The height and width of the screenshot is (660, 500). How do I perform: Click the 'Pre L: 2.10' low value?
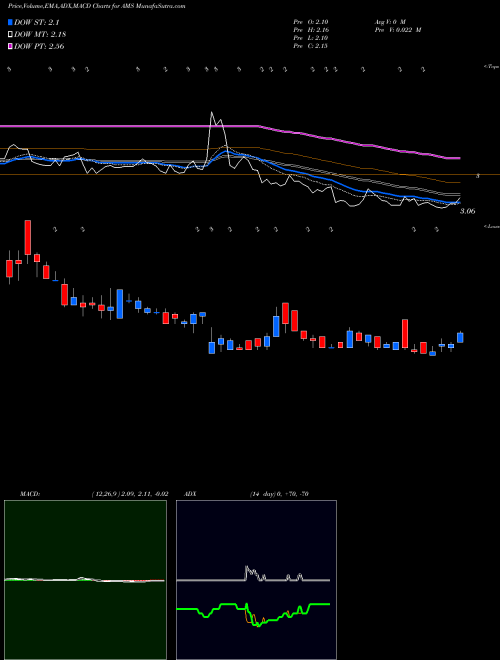pos(311,38)
